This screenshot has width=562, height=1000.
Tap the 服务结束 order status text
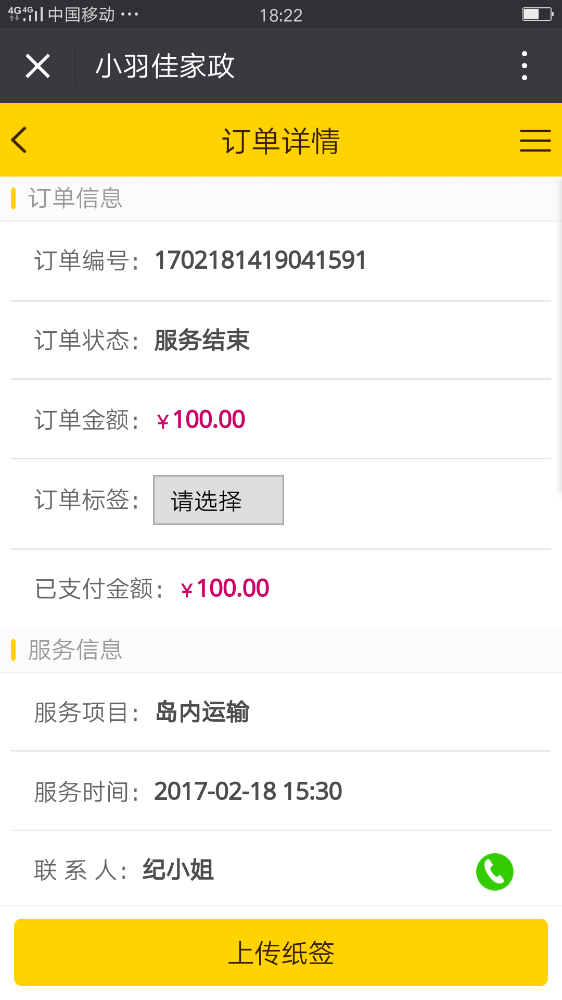click(202, 340)
